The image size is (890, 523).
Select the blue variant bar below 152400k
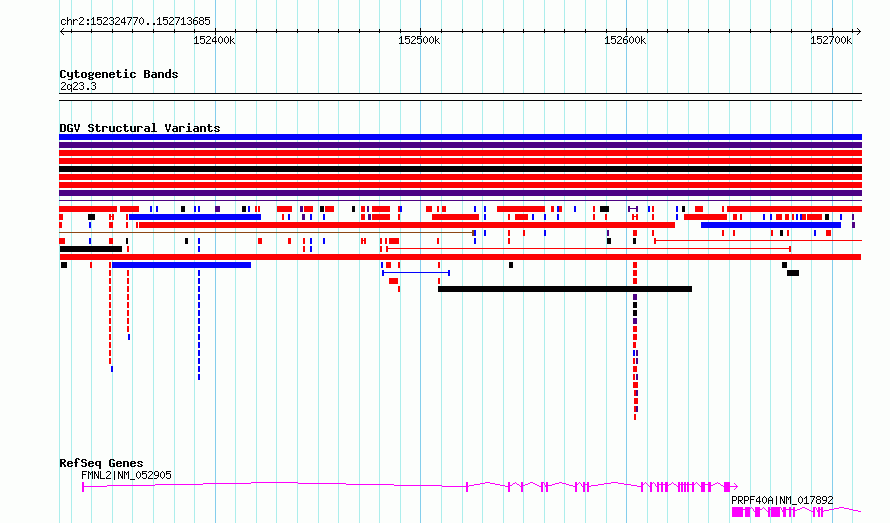pyautogui.click(x=195, y=217)
